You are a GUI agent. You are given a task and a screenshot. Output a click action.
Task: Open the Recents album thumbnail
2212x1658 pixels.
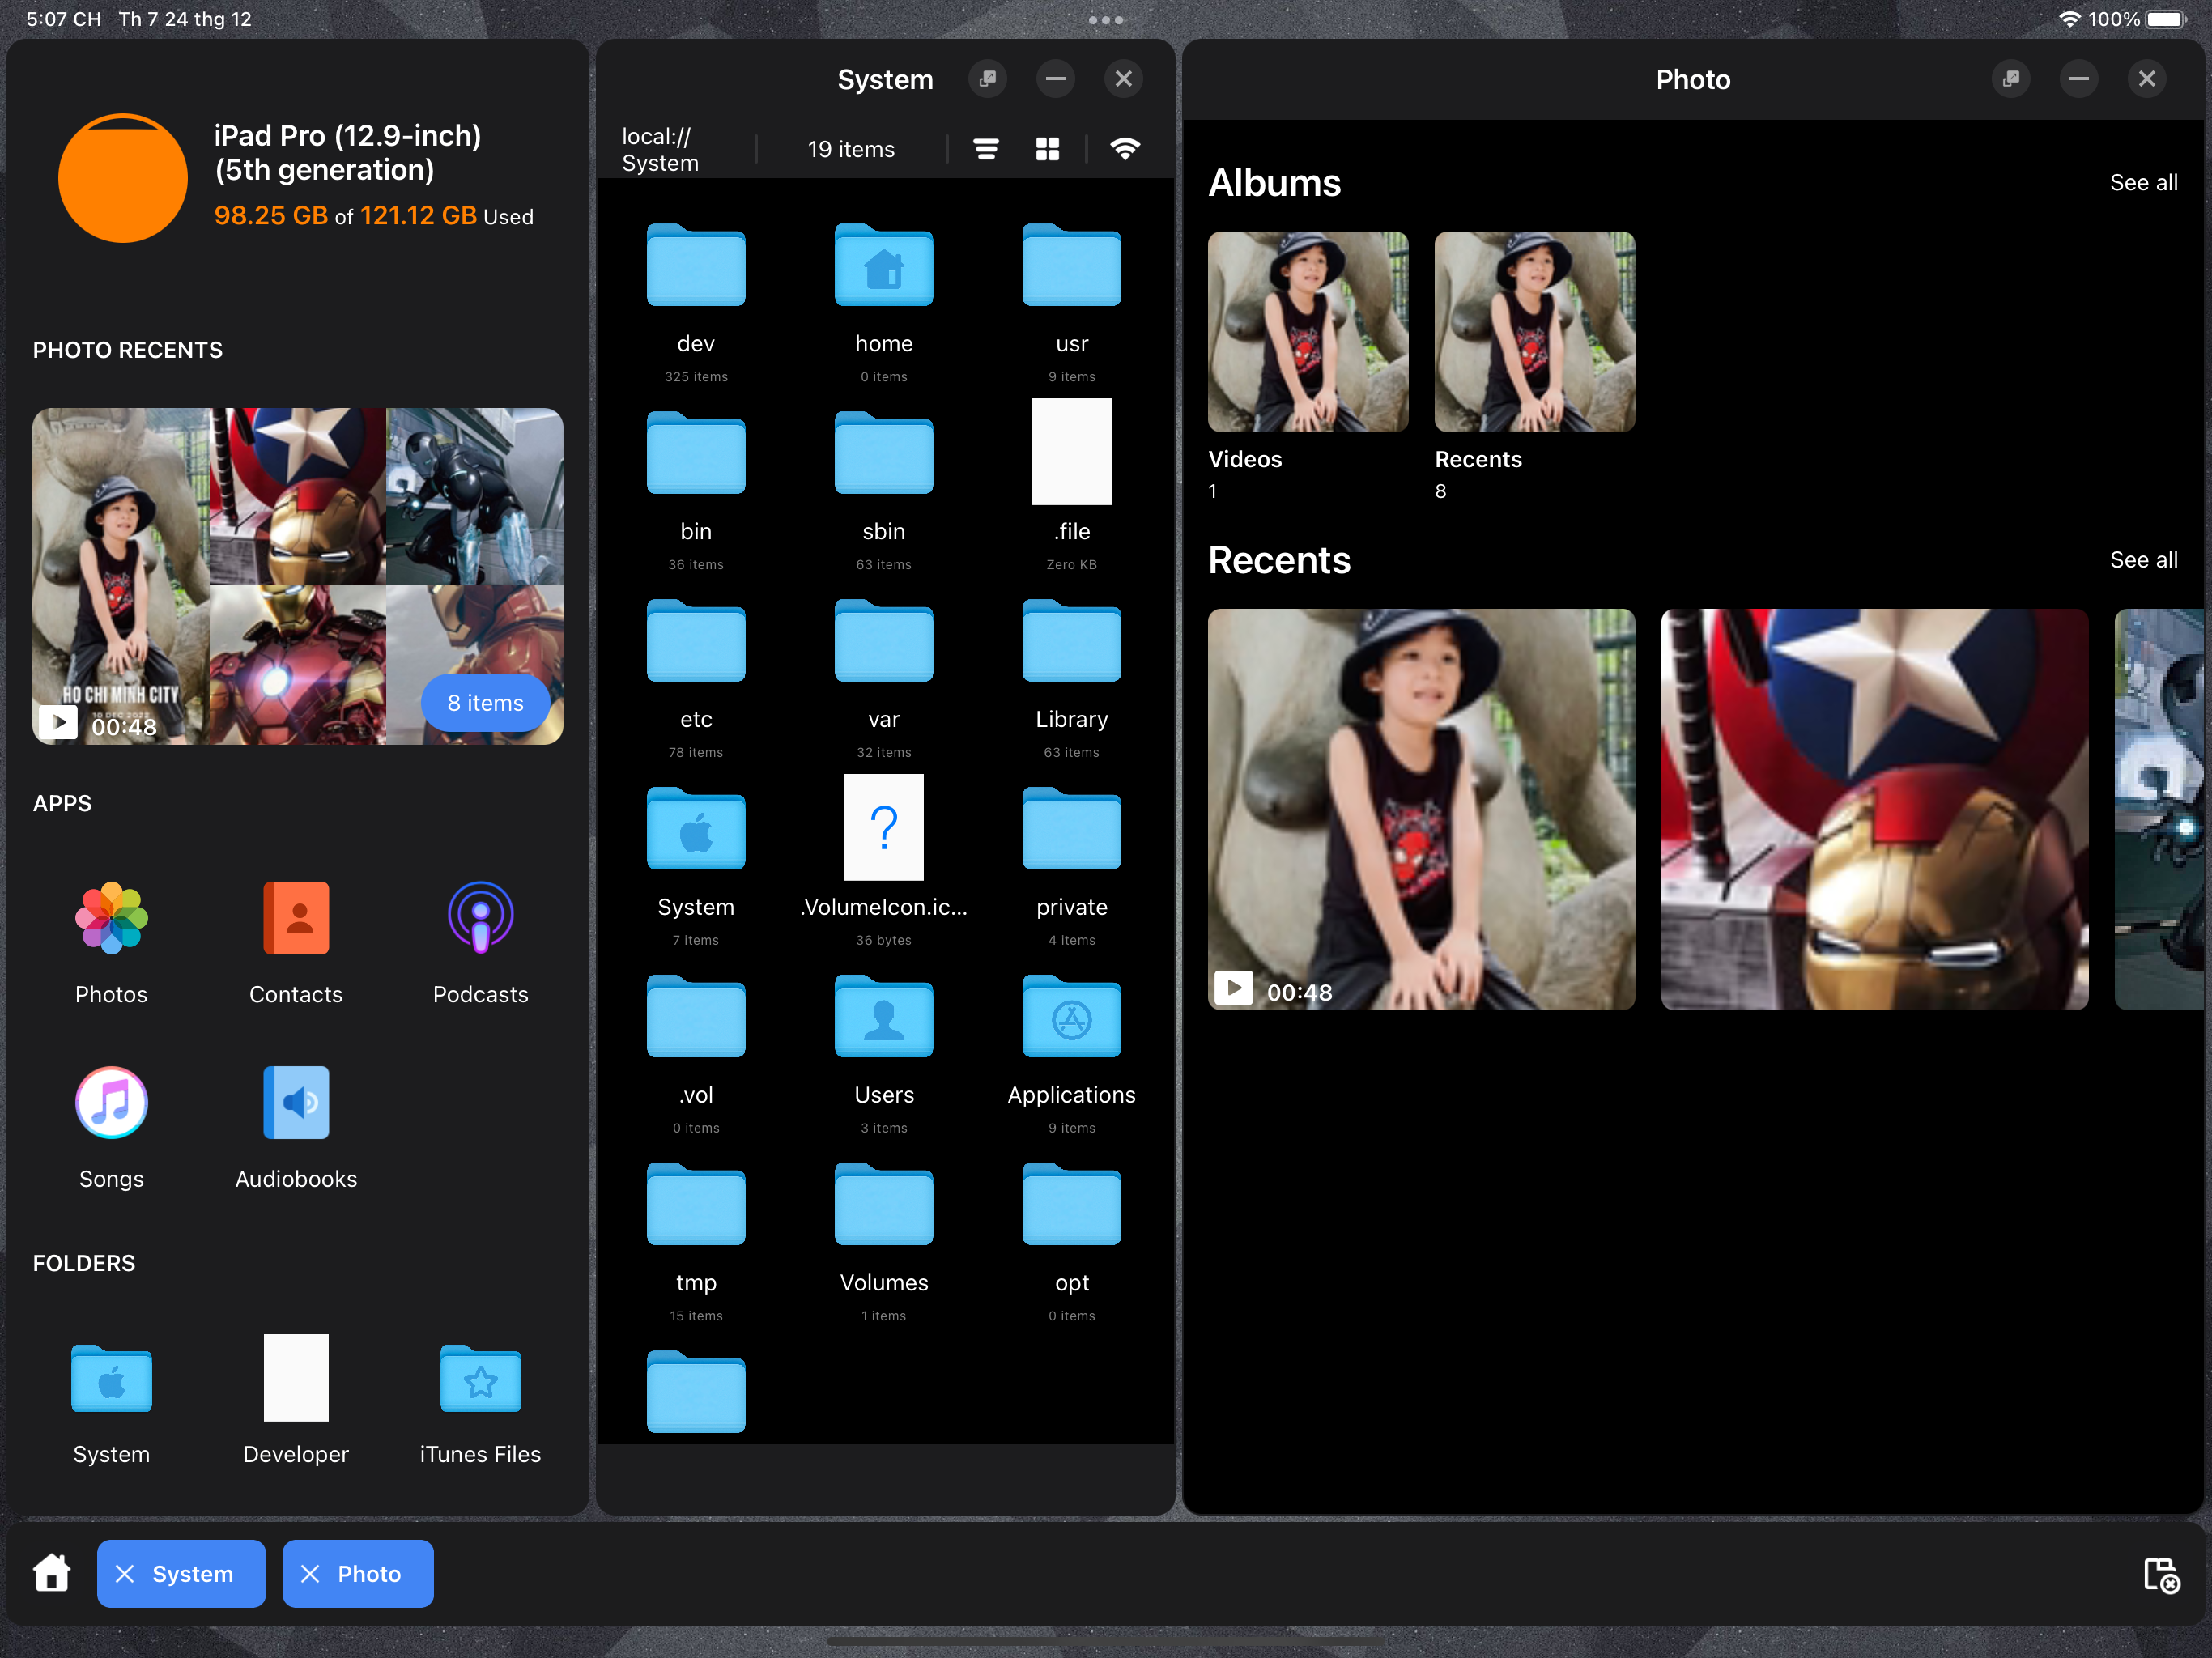[x=1535, y=332]
